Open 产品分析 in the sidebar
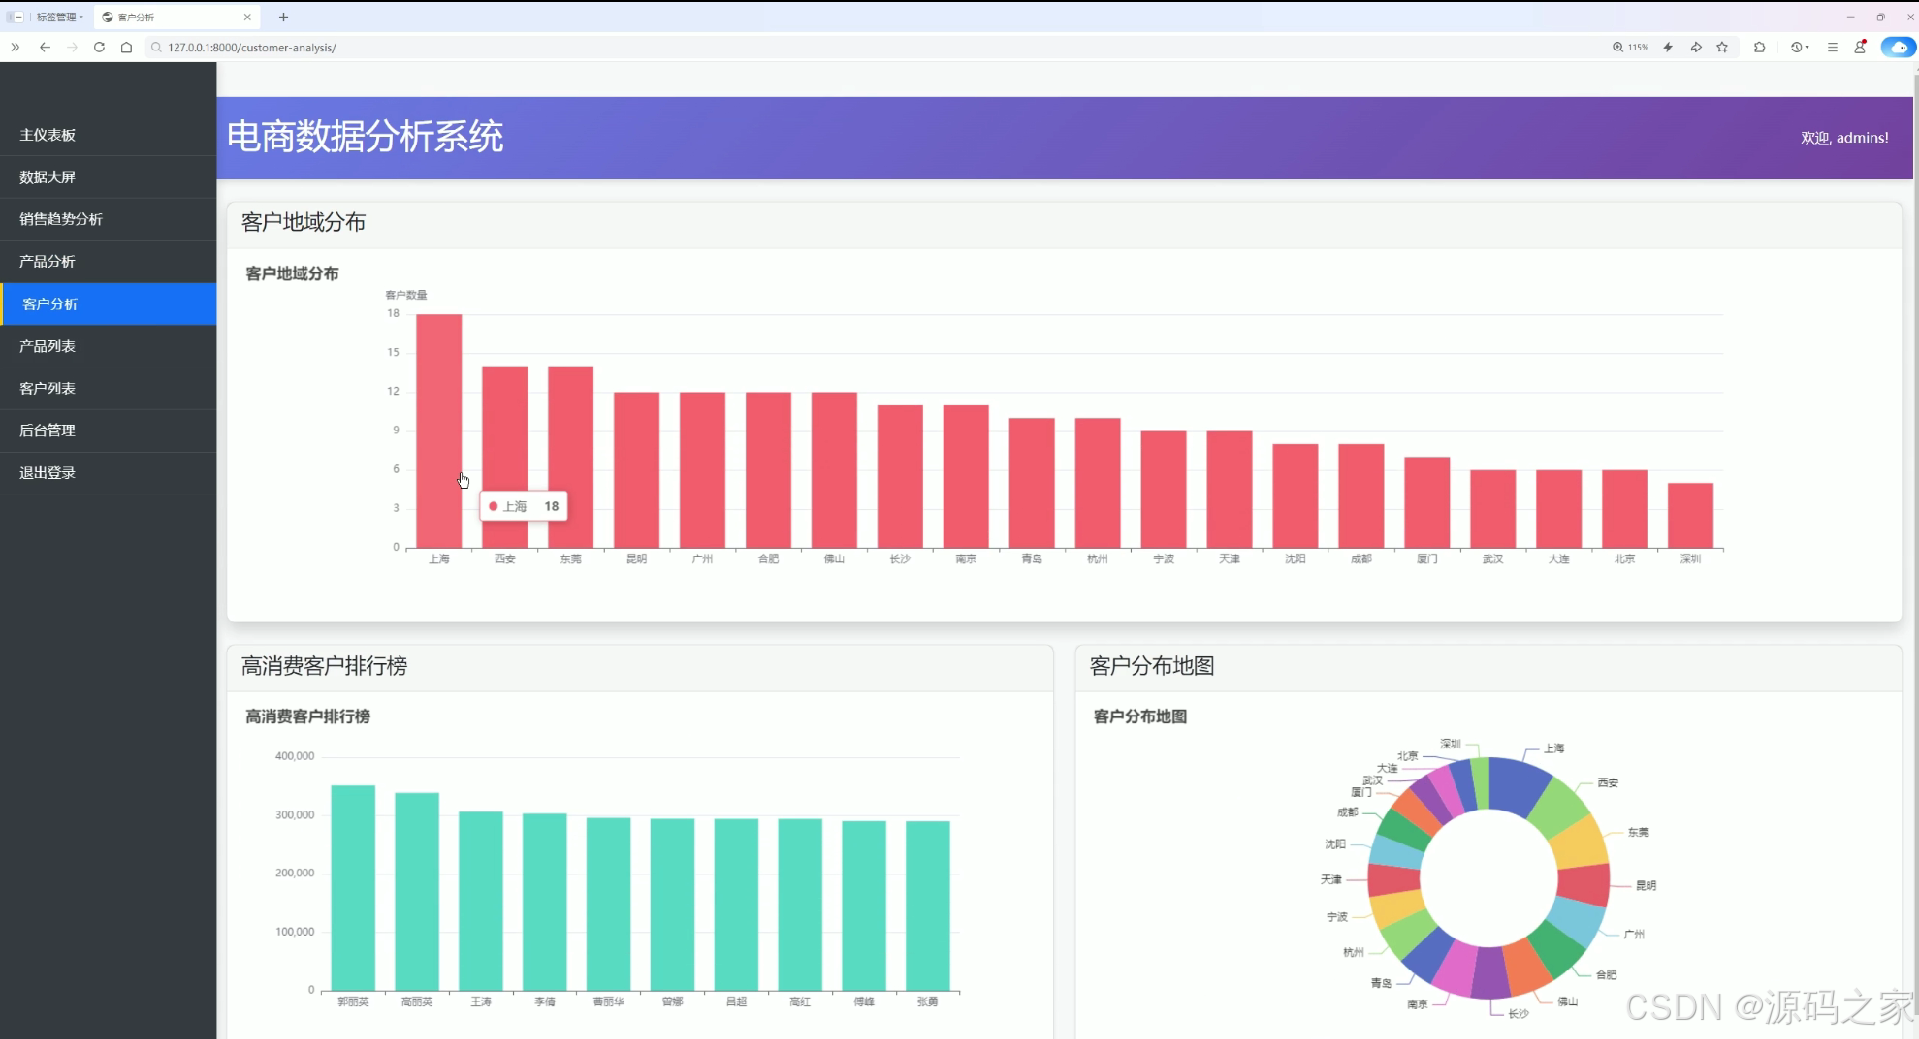Viewport: 1919px width, 1039px height. 108,261
